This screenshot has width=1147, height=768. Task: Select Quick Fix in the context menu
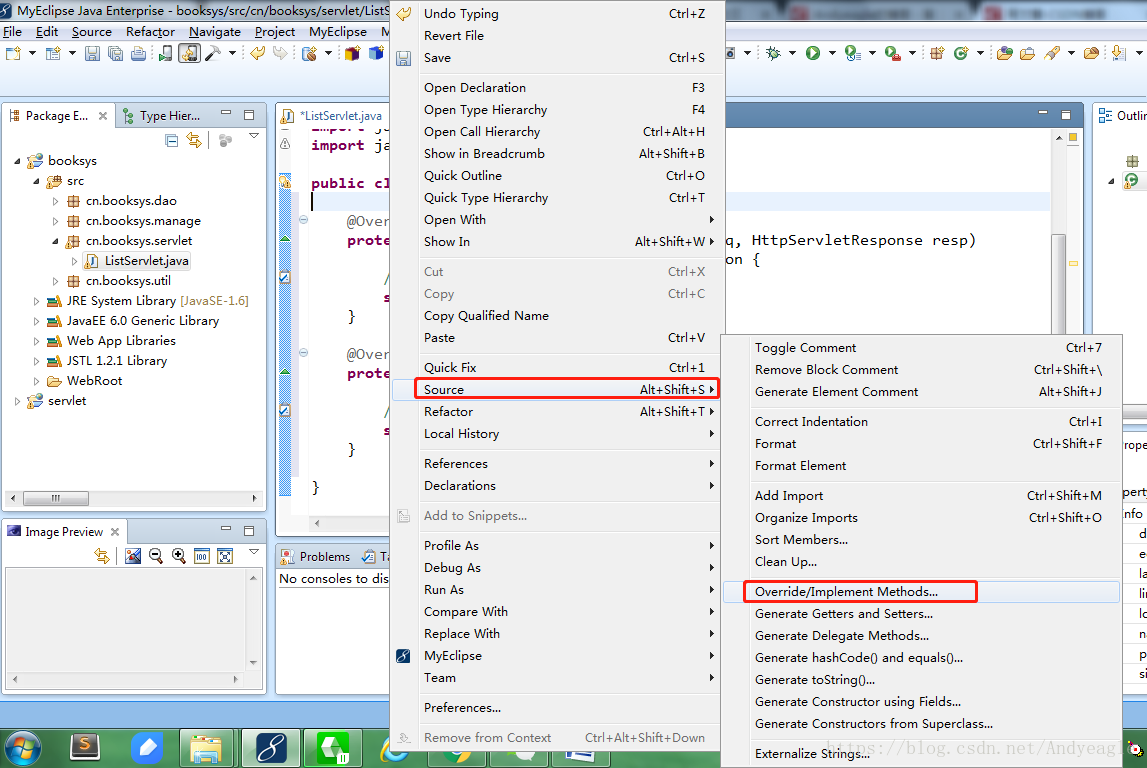click(x=557, y=368)
